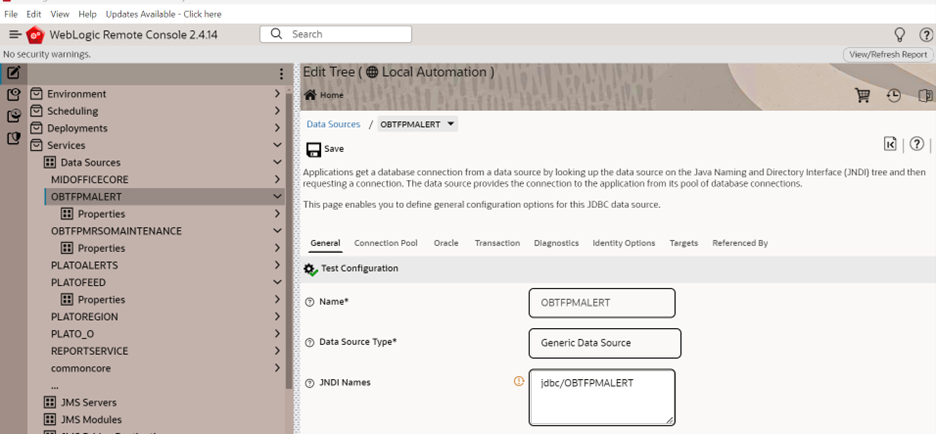Collapse the Services tree node
This screenshot has height=434, width=936.
(x=277, y=145)
